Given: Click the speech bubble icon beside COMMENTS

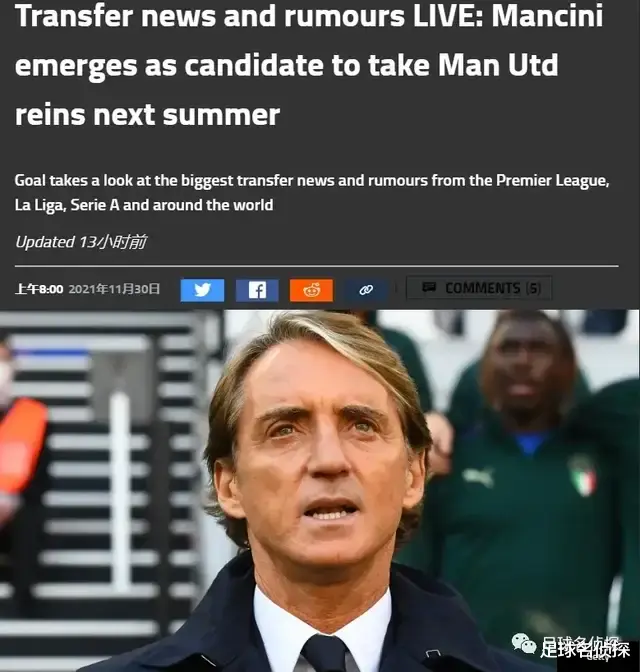Looking at the screenshot, I should (429, 287).
